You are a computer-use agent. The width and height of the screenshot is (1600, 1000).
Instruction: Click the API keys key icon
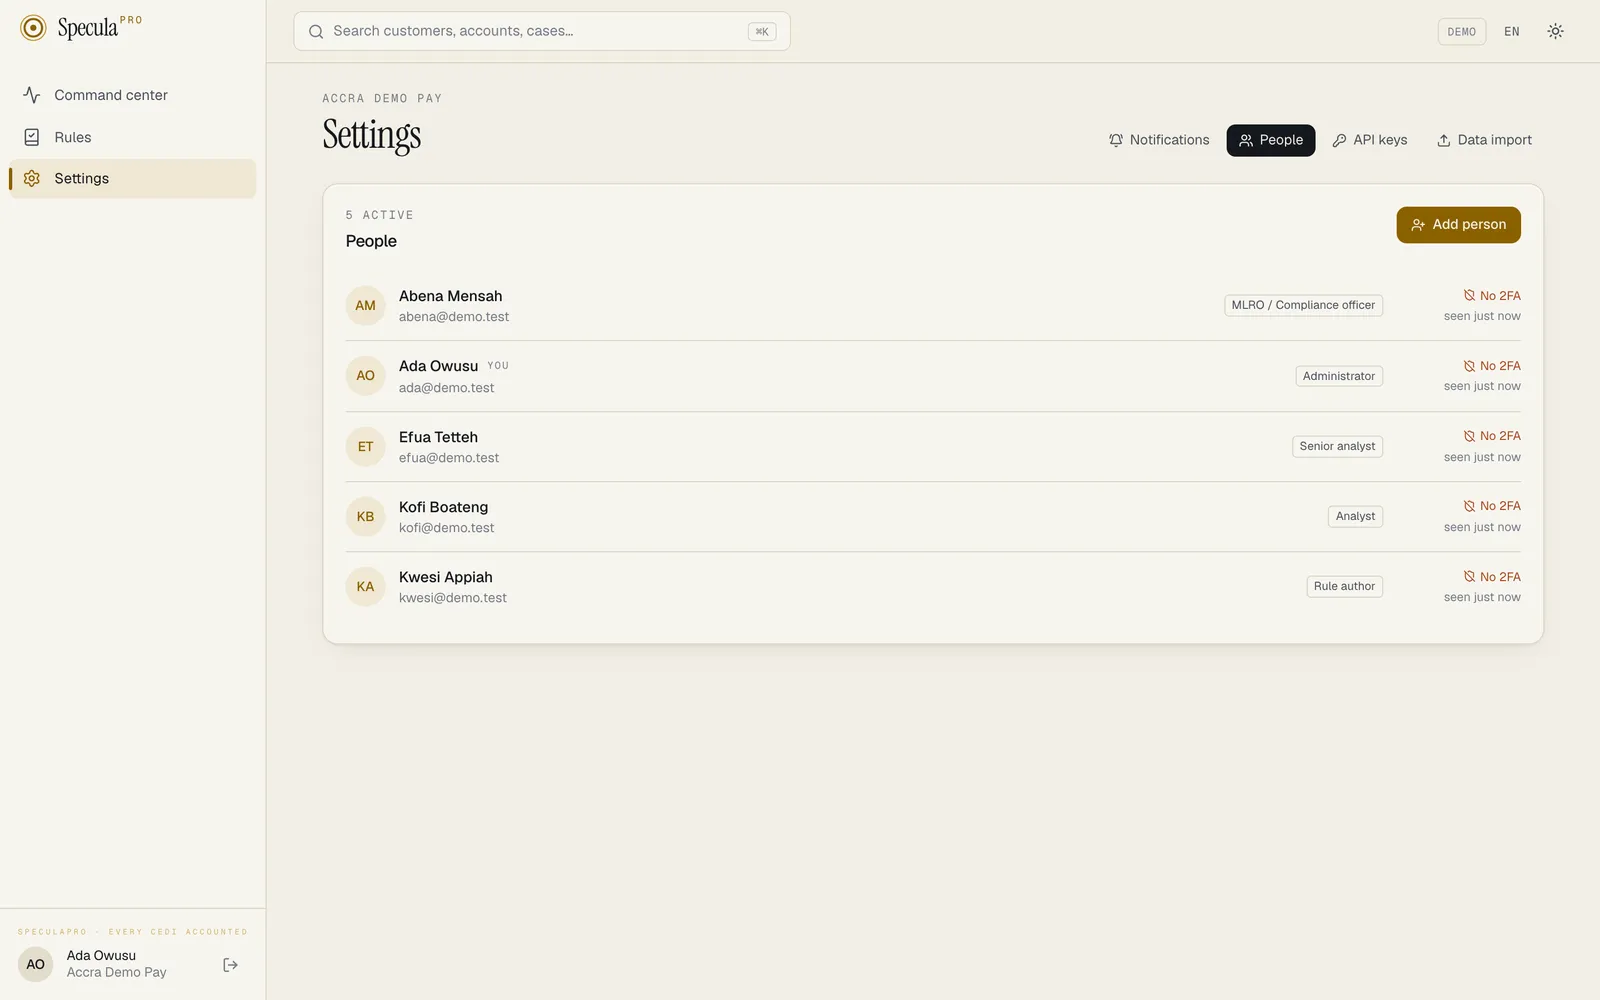[1339, 140]
